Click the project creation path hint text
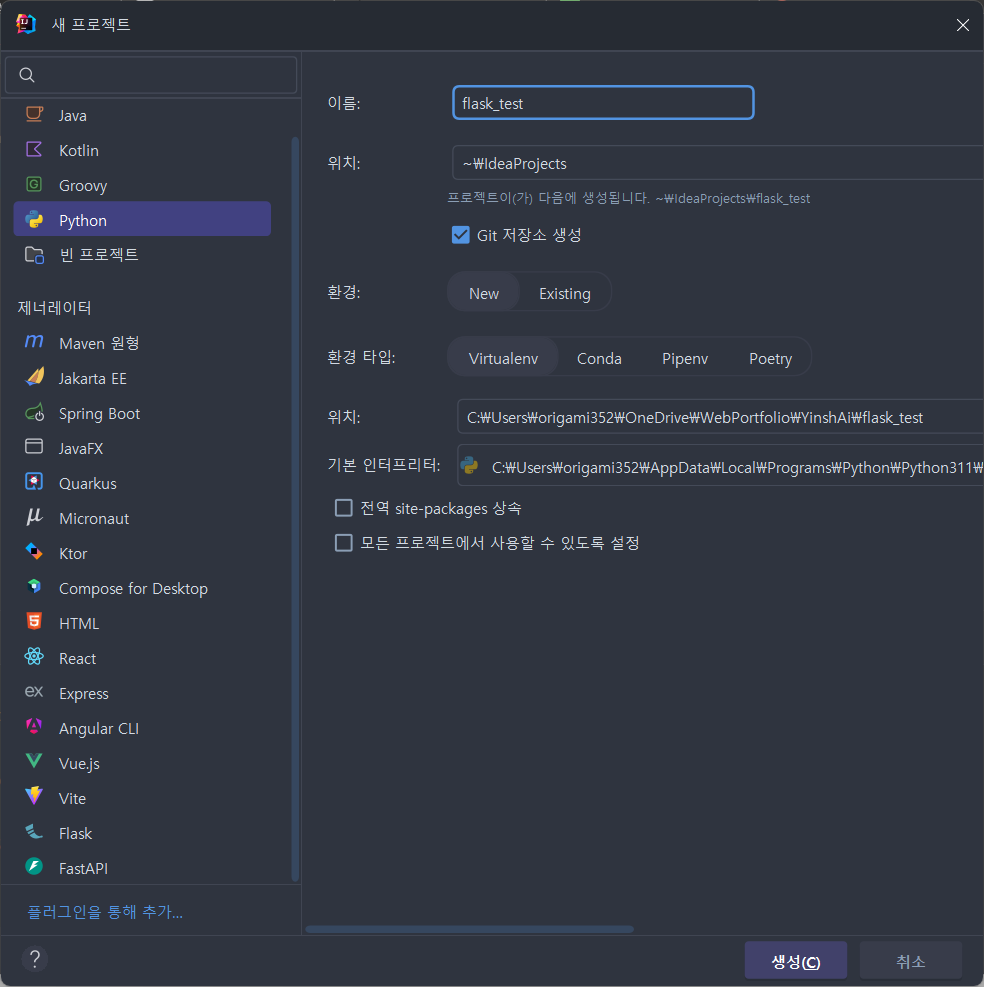984x987 pixels. click(628, 198)
